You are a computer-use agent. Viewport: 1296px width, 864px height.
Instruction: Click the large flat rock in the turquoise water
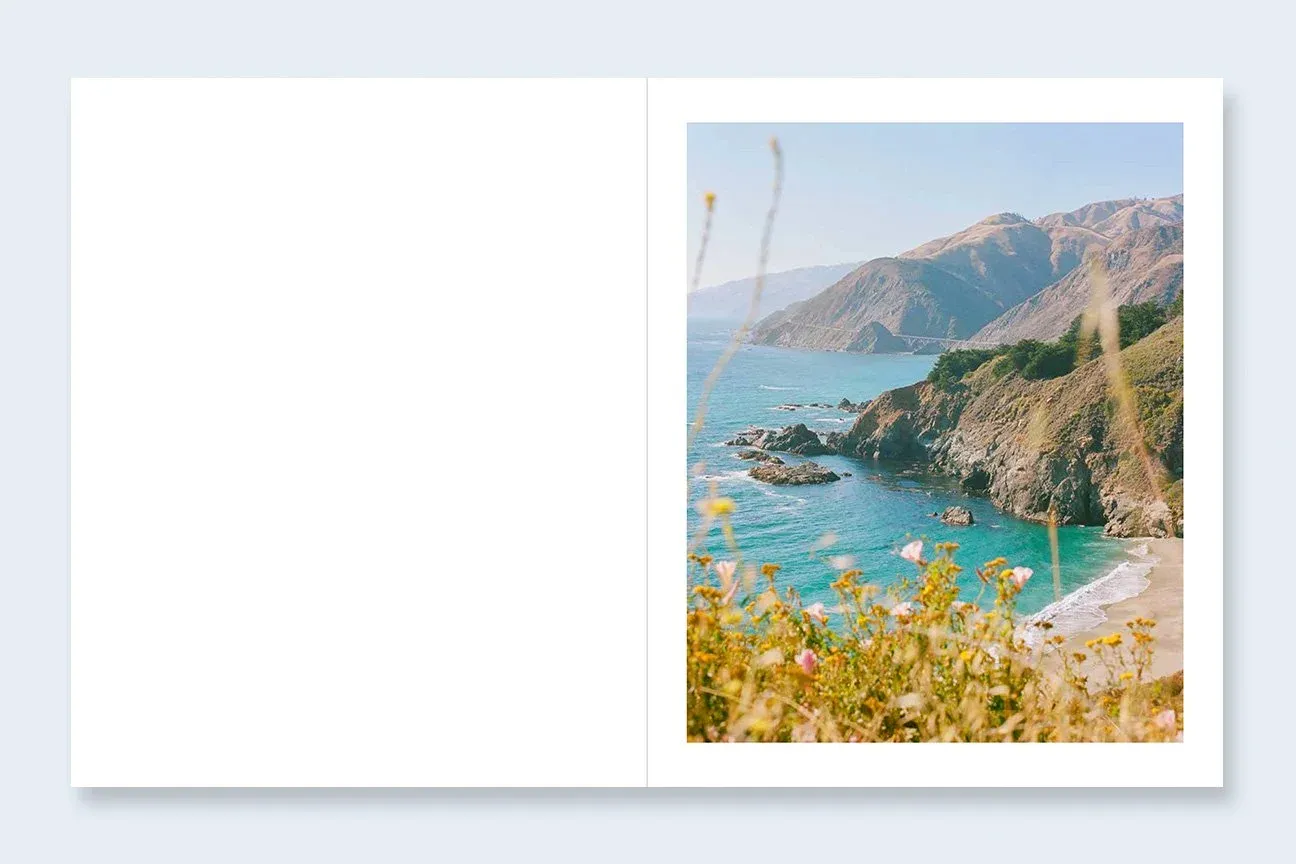coord(794,473)
